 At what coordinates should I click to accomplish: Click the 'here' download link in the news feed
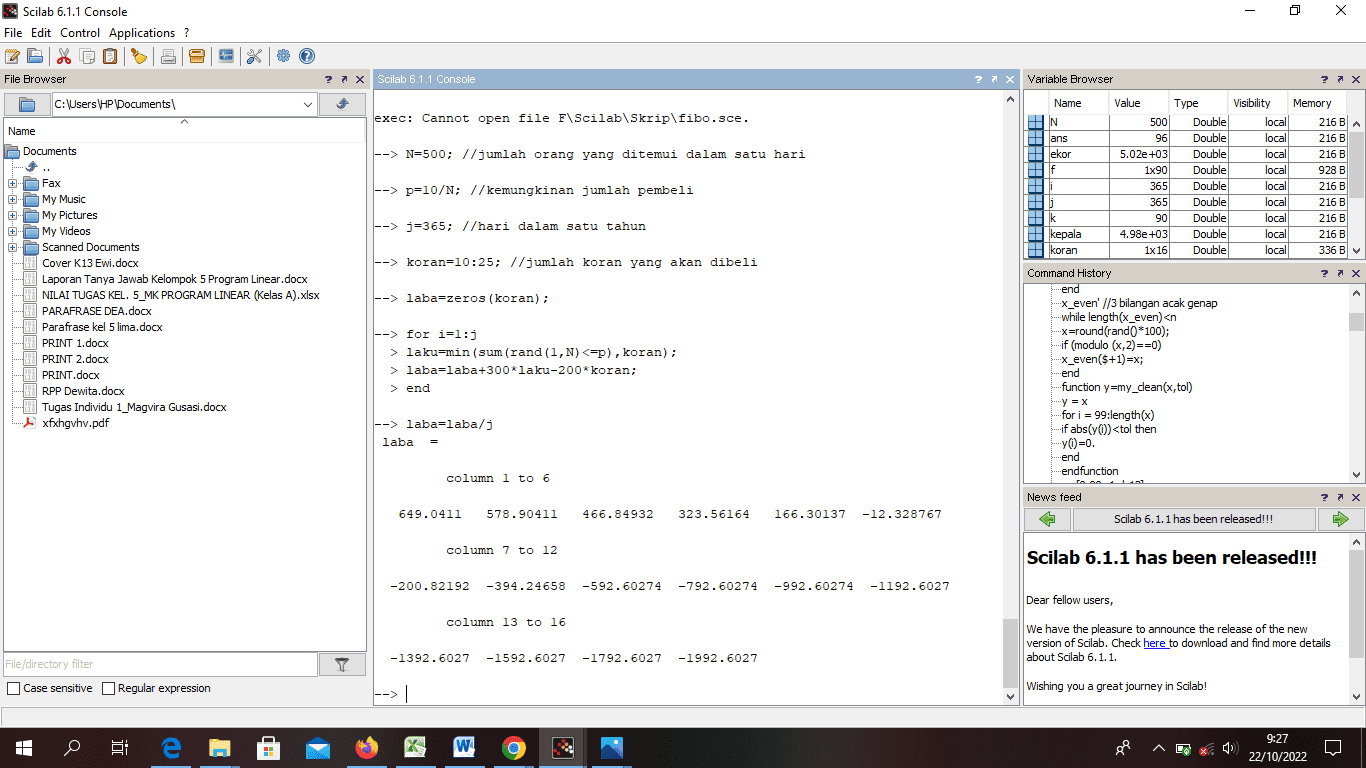[1155, 643]
